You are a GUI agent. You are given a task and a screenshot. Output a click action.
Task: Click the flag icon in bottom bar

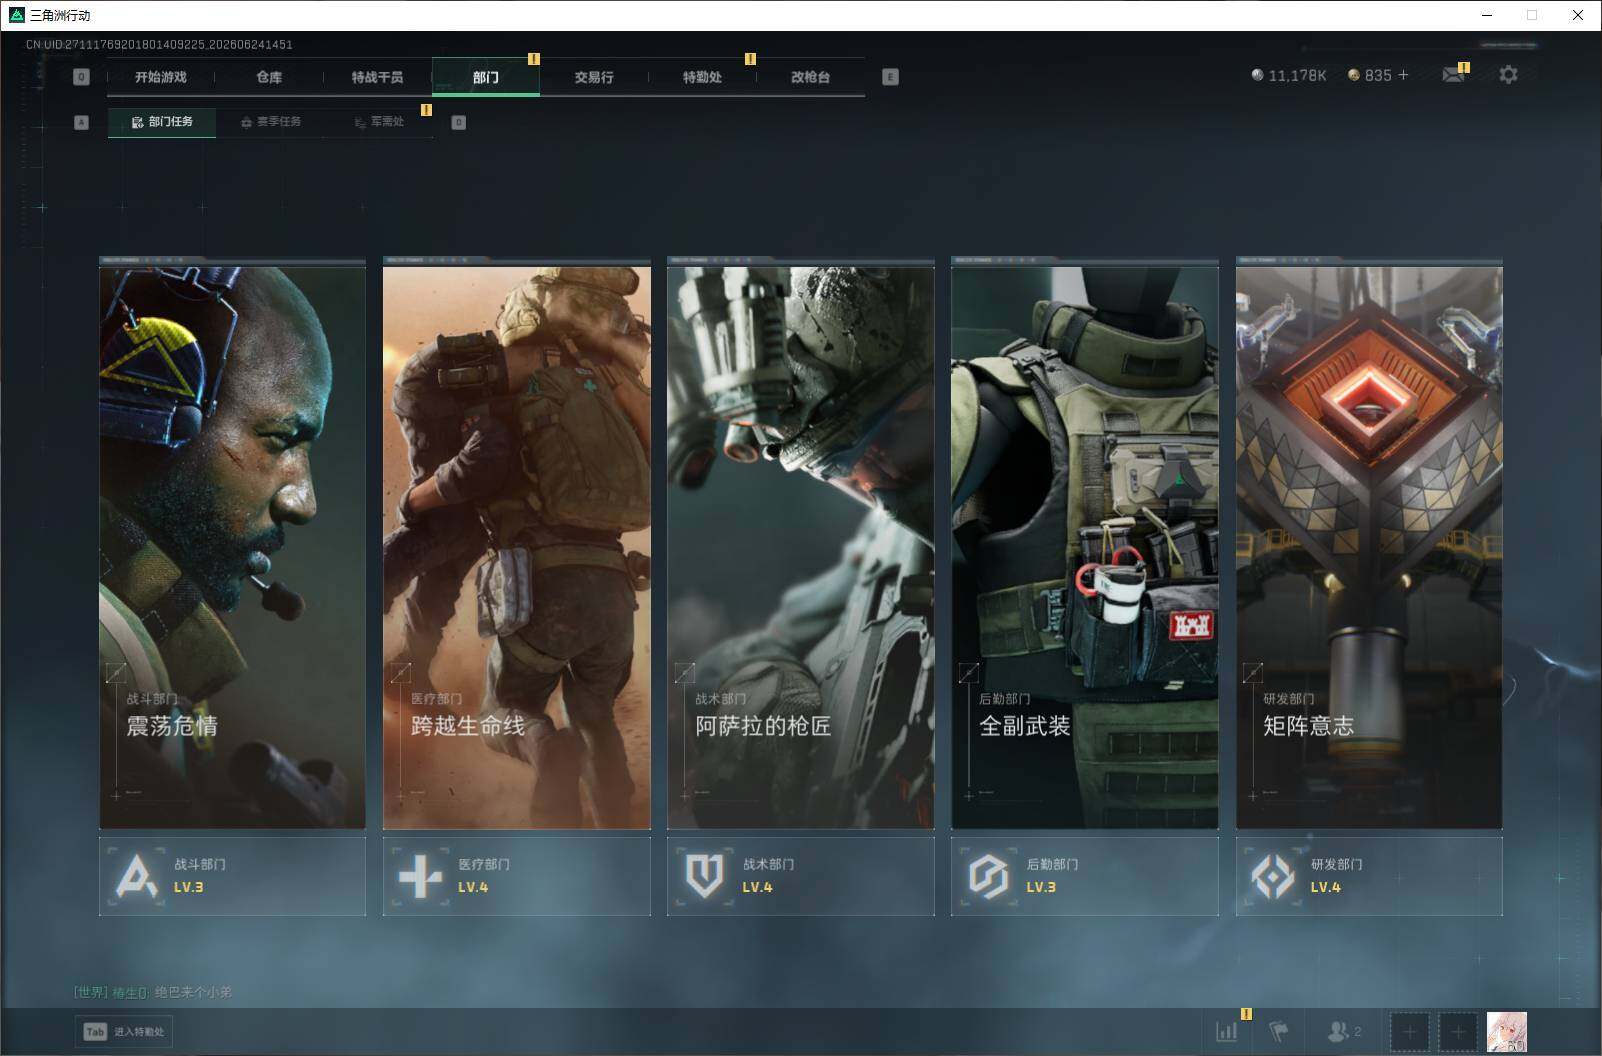[1279, 1031]
